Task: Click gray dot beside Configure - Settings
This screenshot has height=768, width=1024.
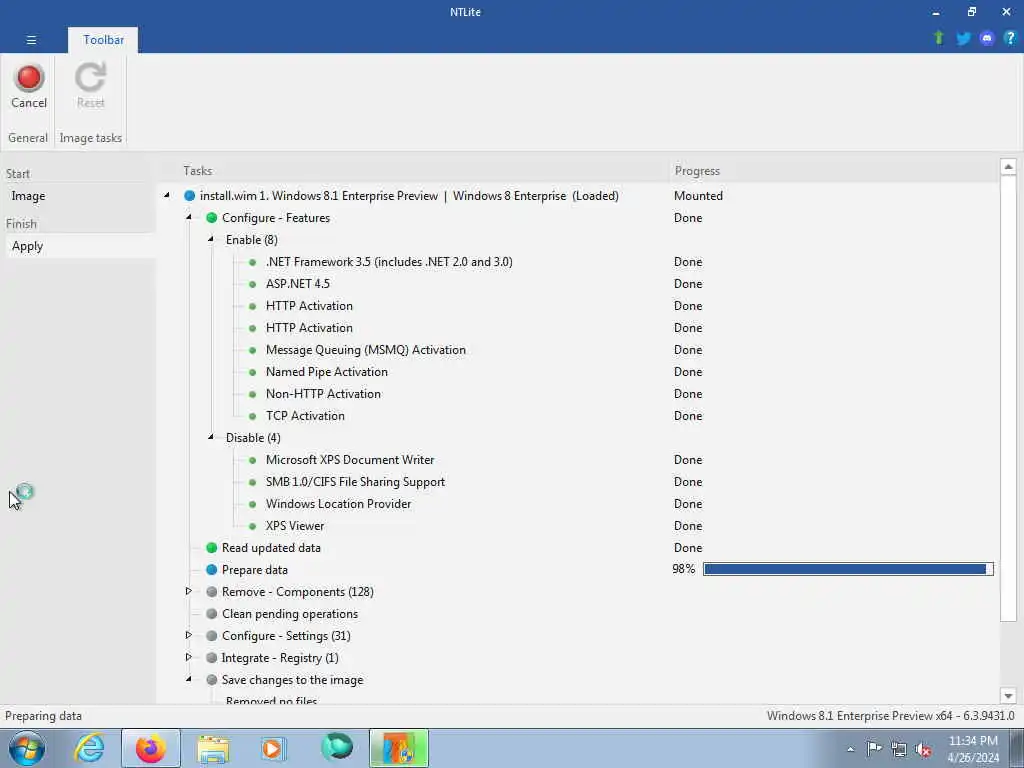Action: point(212,636)
